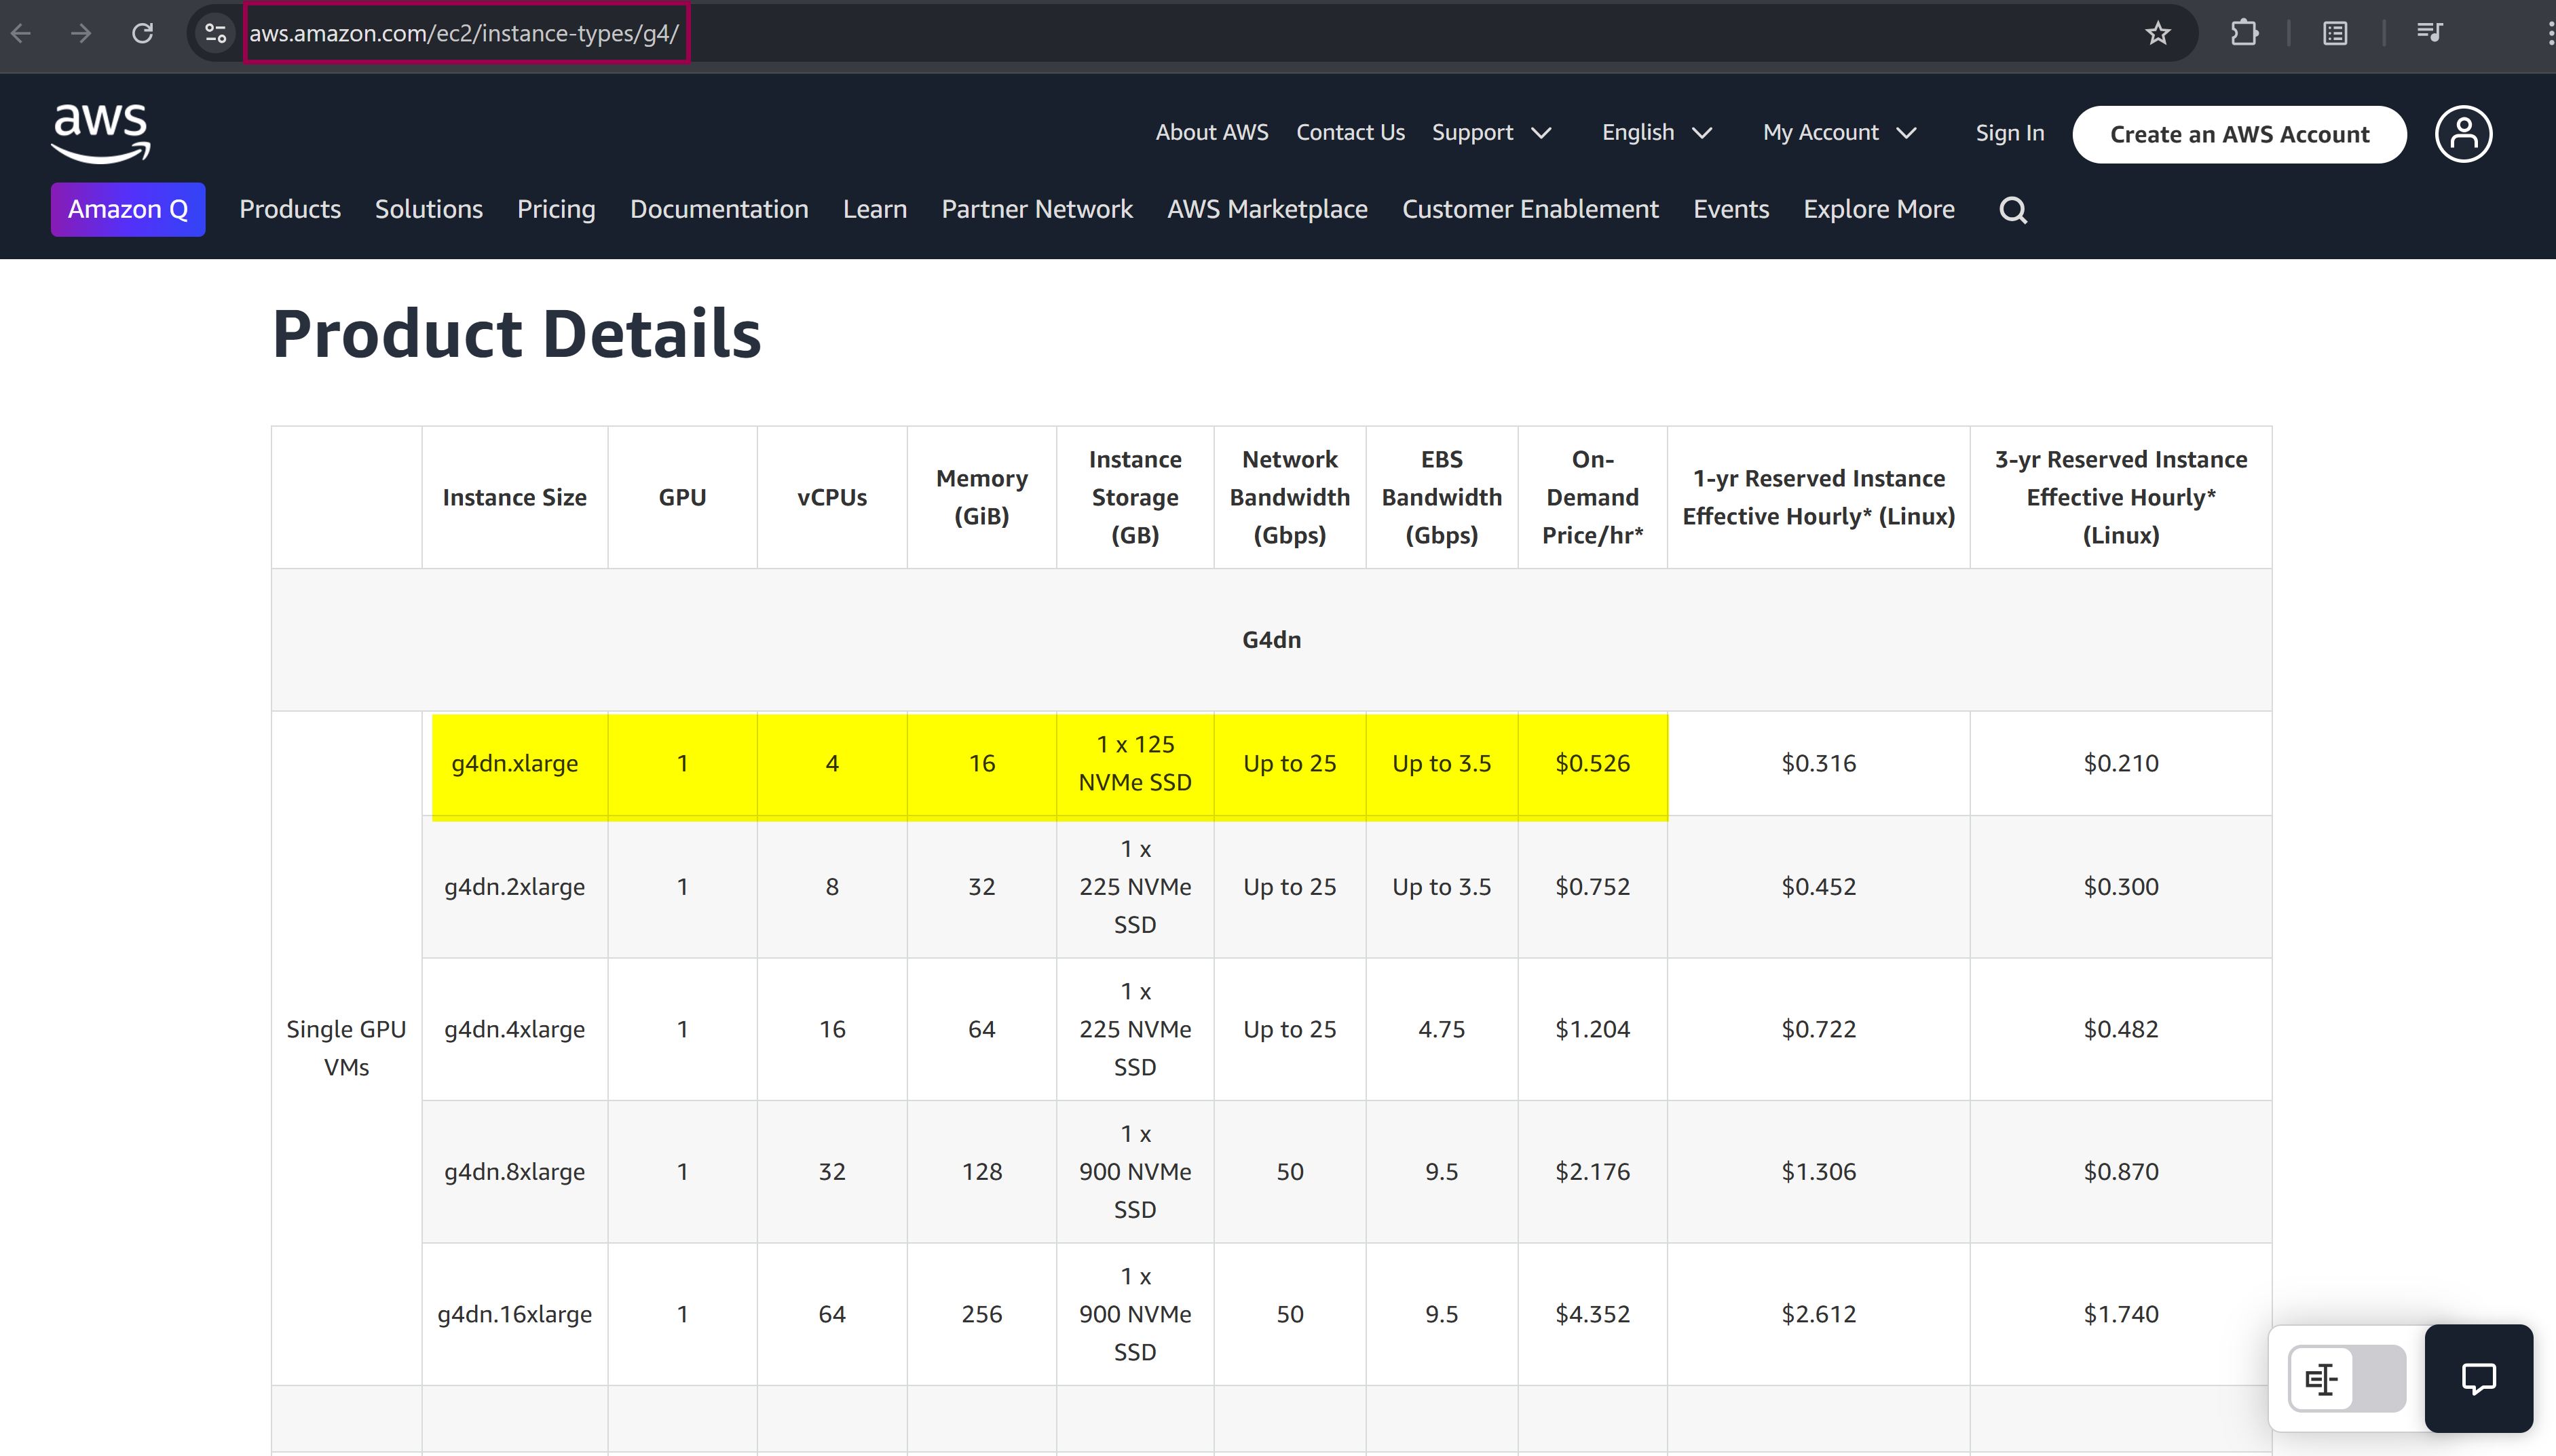Click the address bar URL field

pyautogui.click(x=465, y=33)
